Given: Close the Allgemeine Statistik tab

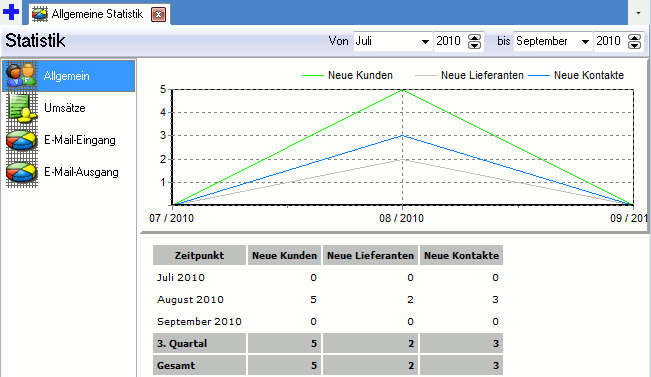Looking at the screenshot, I should coord(158,15).
